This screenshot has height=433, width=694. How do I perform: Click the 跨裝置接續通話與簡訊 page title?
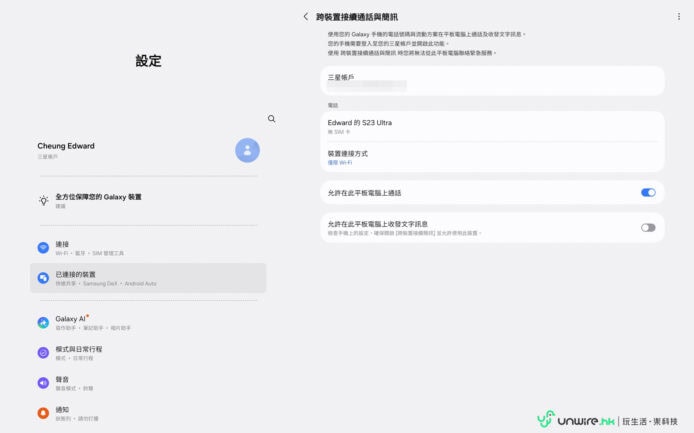point(357,17)
